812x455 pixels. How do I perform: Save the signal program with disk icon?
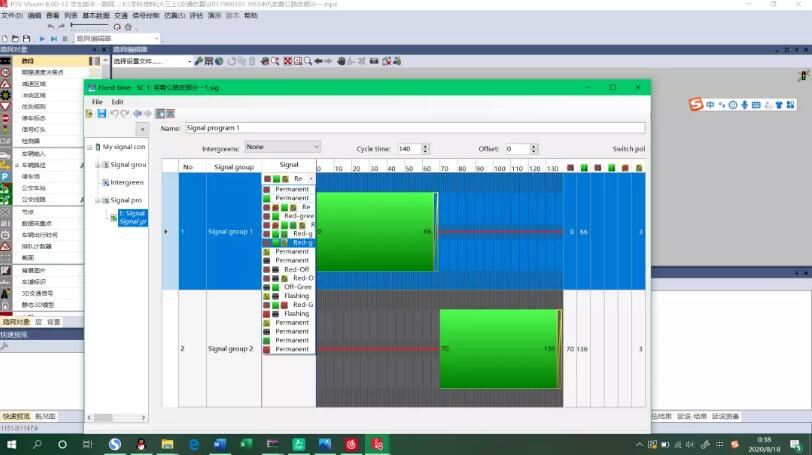coord(102,113)
